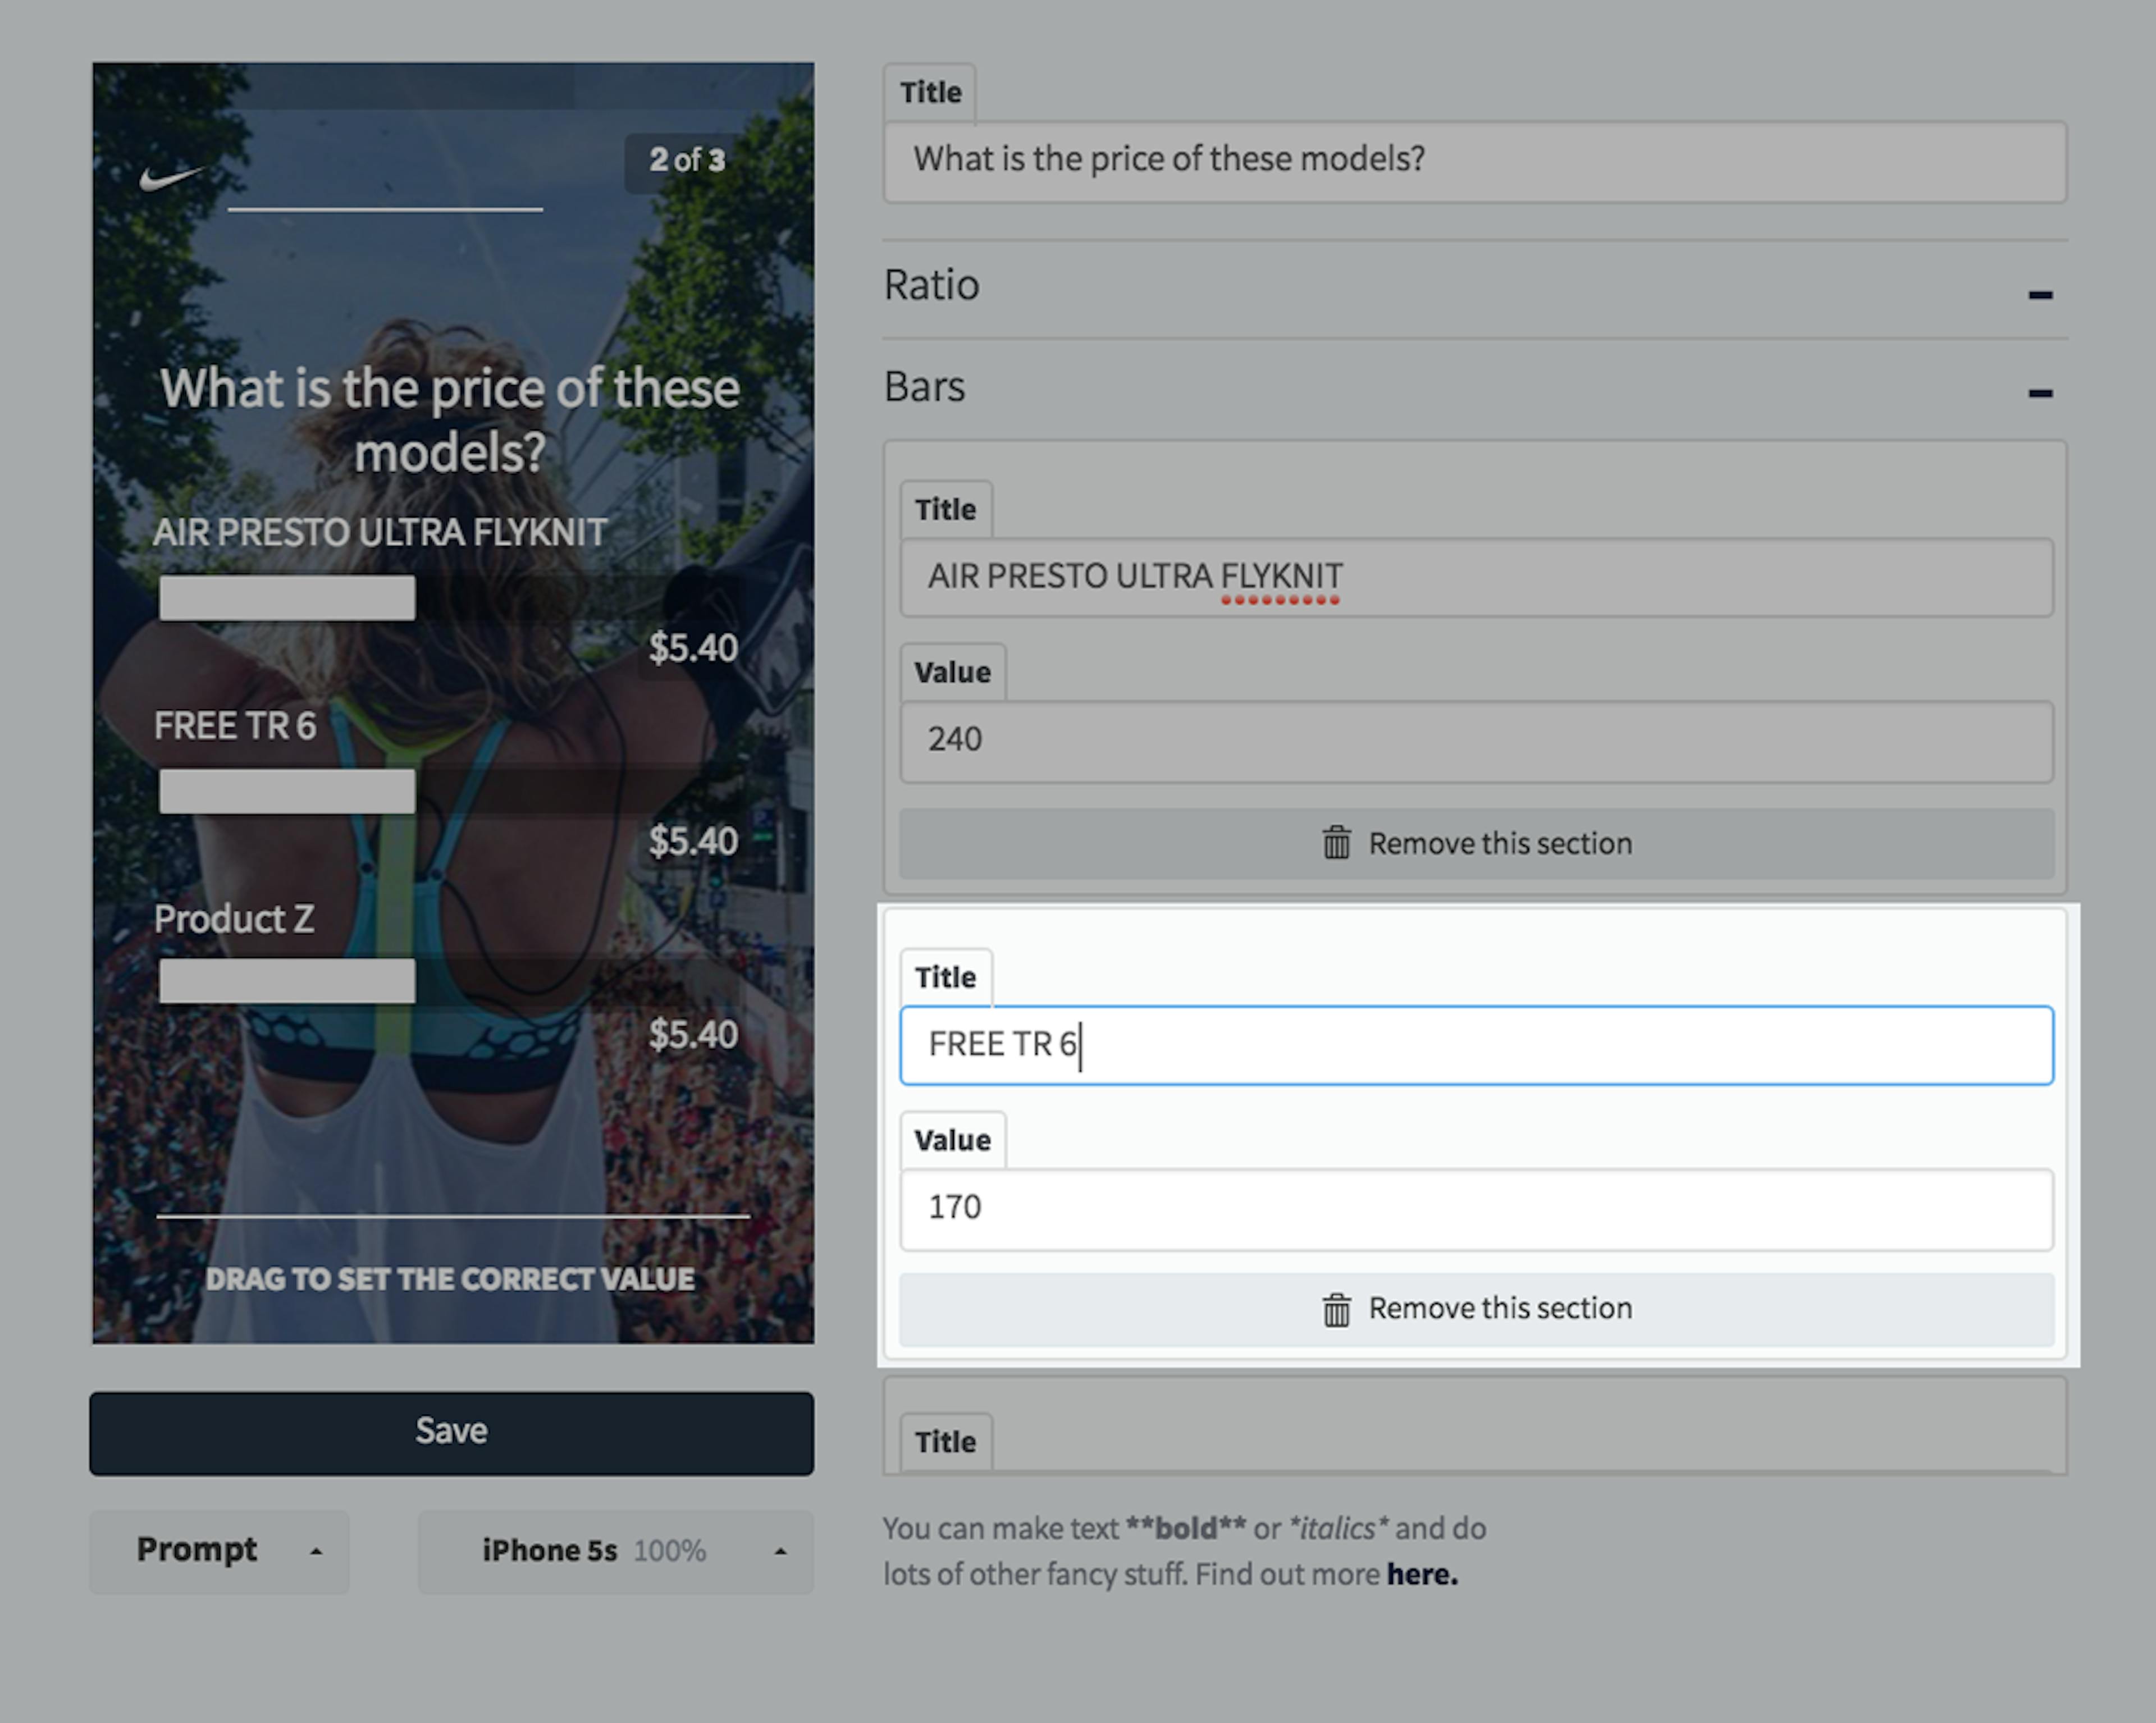Open the 'here.' formatting help link
2156x1723 pixels.
tap(1422, 1574)
